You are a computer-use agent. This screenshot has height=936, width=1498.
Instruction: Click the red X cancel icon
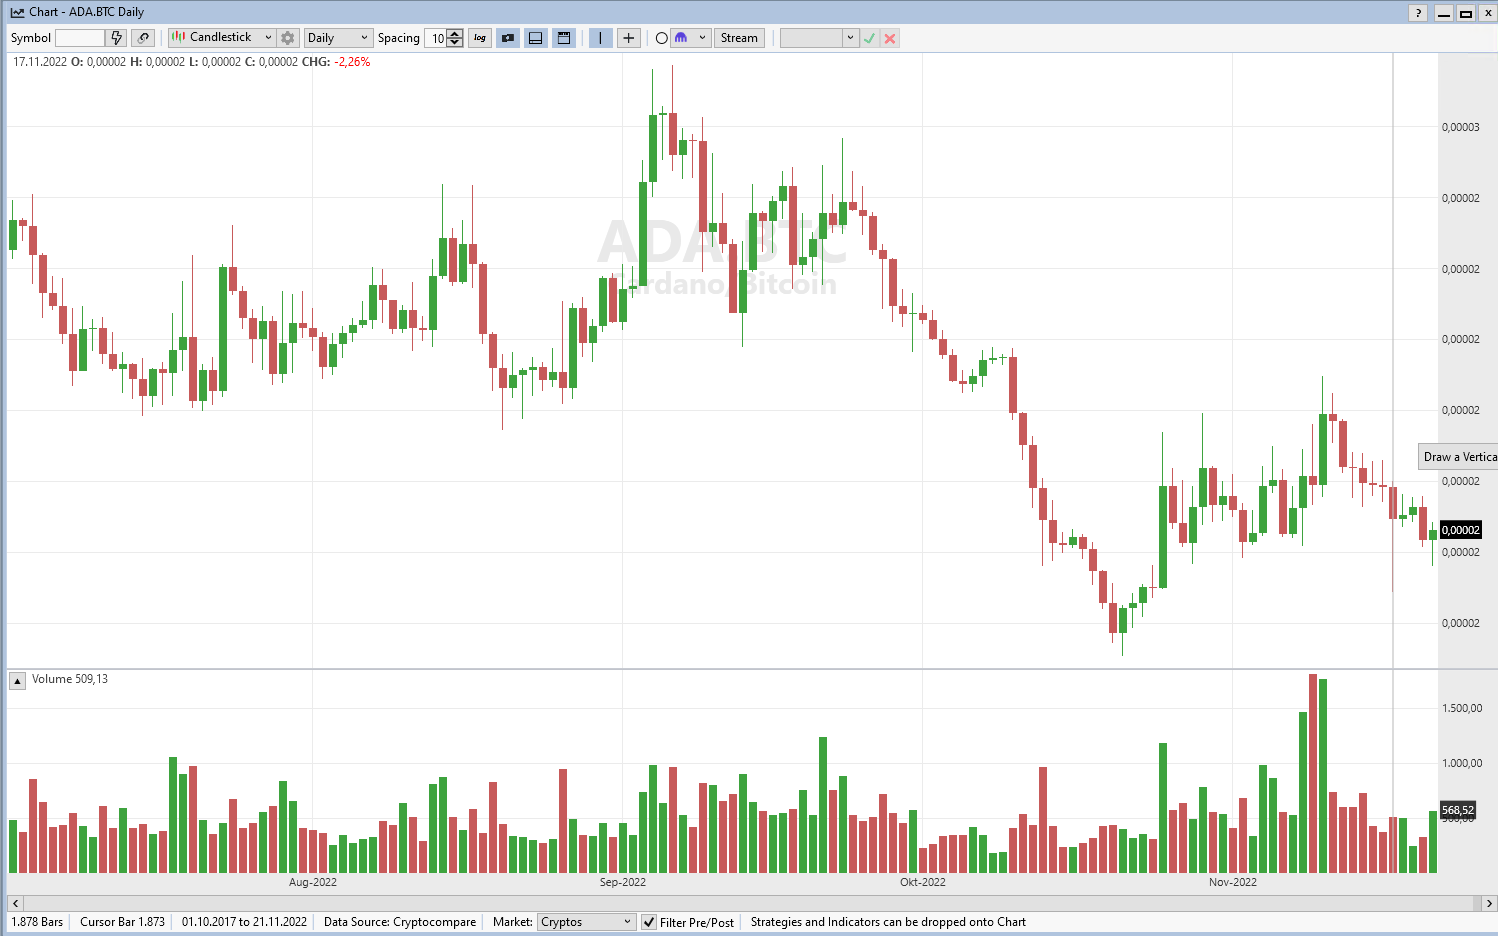click(890, 38)
